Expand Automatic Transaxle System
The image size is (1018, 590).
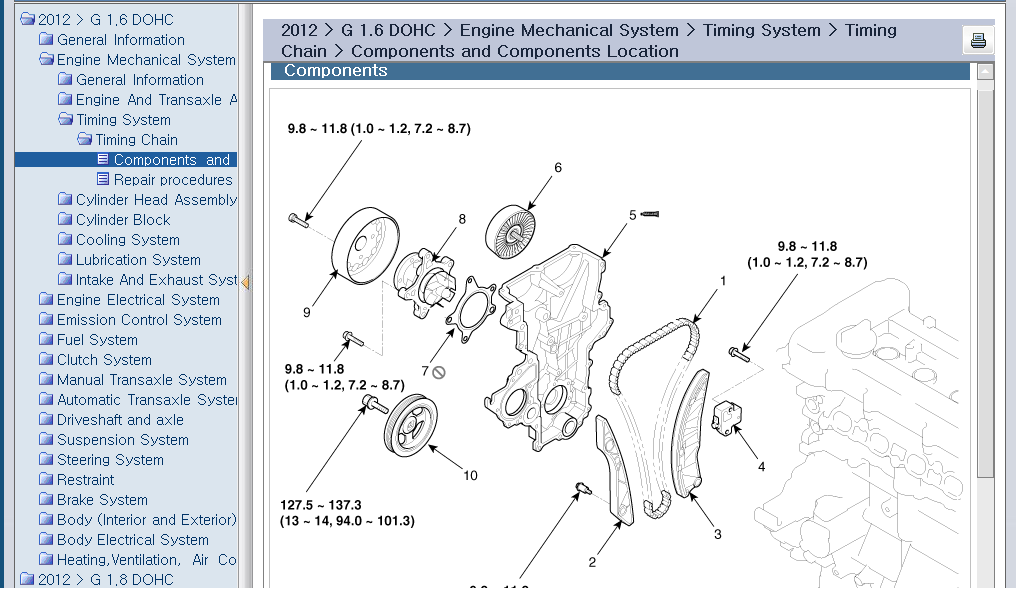click(x=147, y=400)
